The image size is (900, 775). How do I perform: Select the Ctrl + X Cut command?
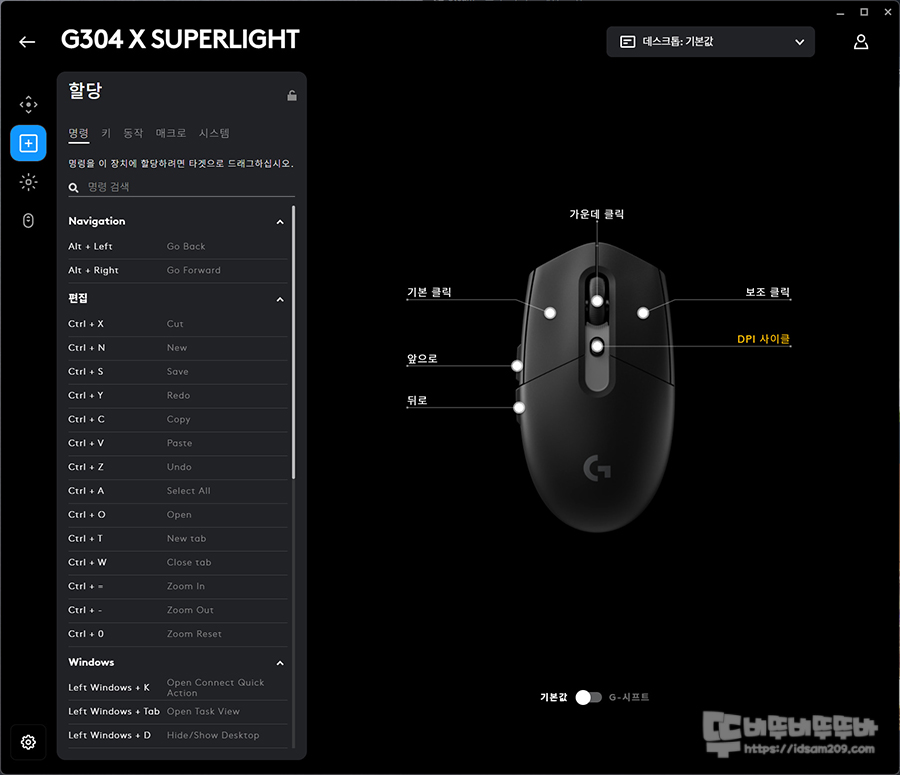tap(177, 324)
